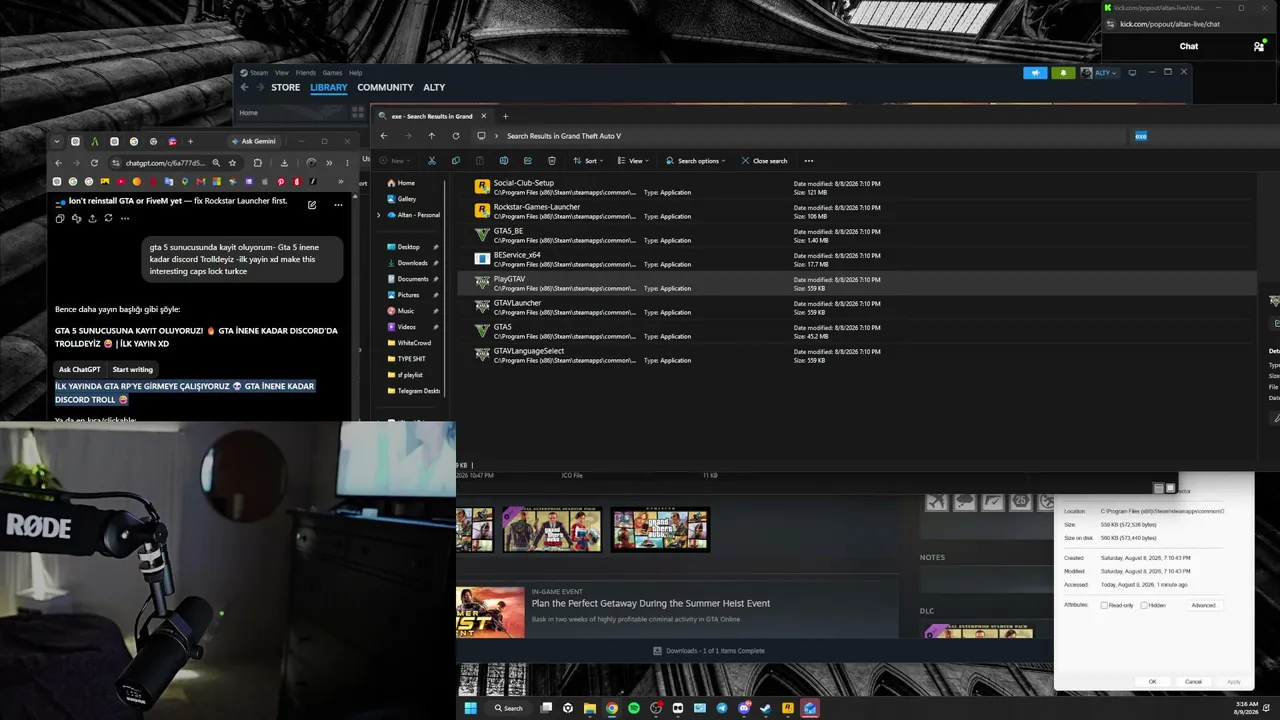Open the View dropdown in File Explorer
This screenshot has height=720, width=1280.
(632, 161)
